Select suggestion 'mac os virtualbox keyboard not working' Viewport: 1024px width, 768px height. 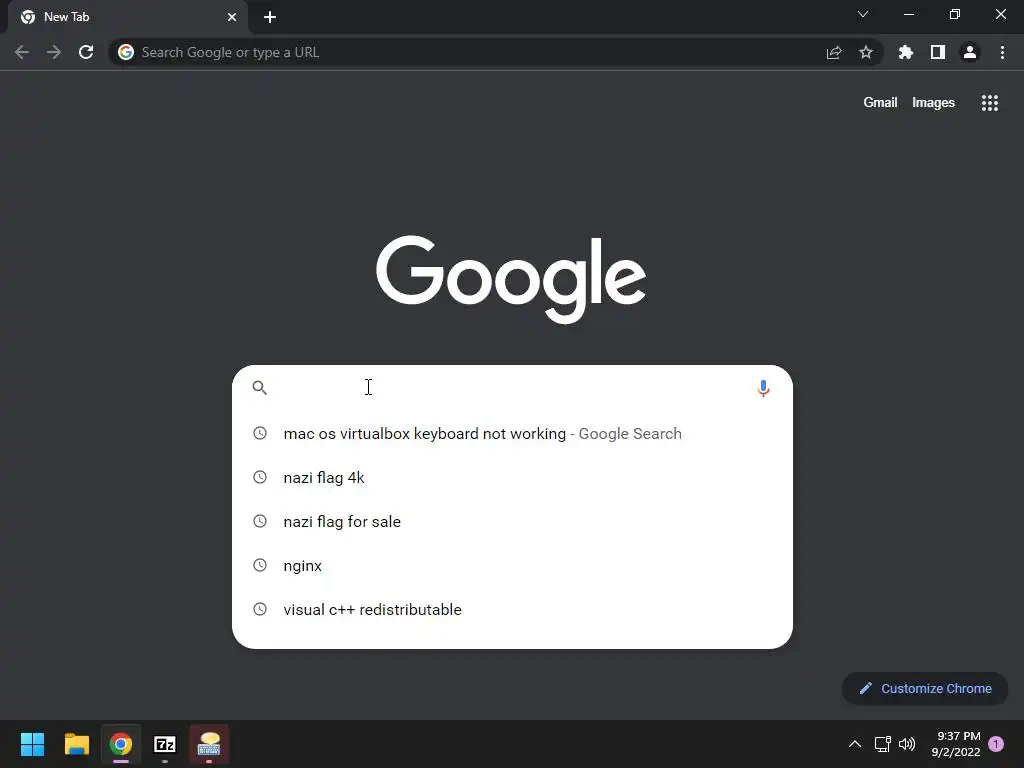pos(513,434)
